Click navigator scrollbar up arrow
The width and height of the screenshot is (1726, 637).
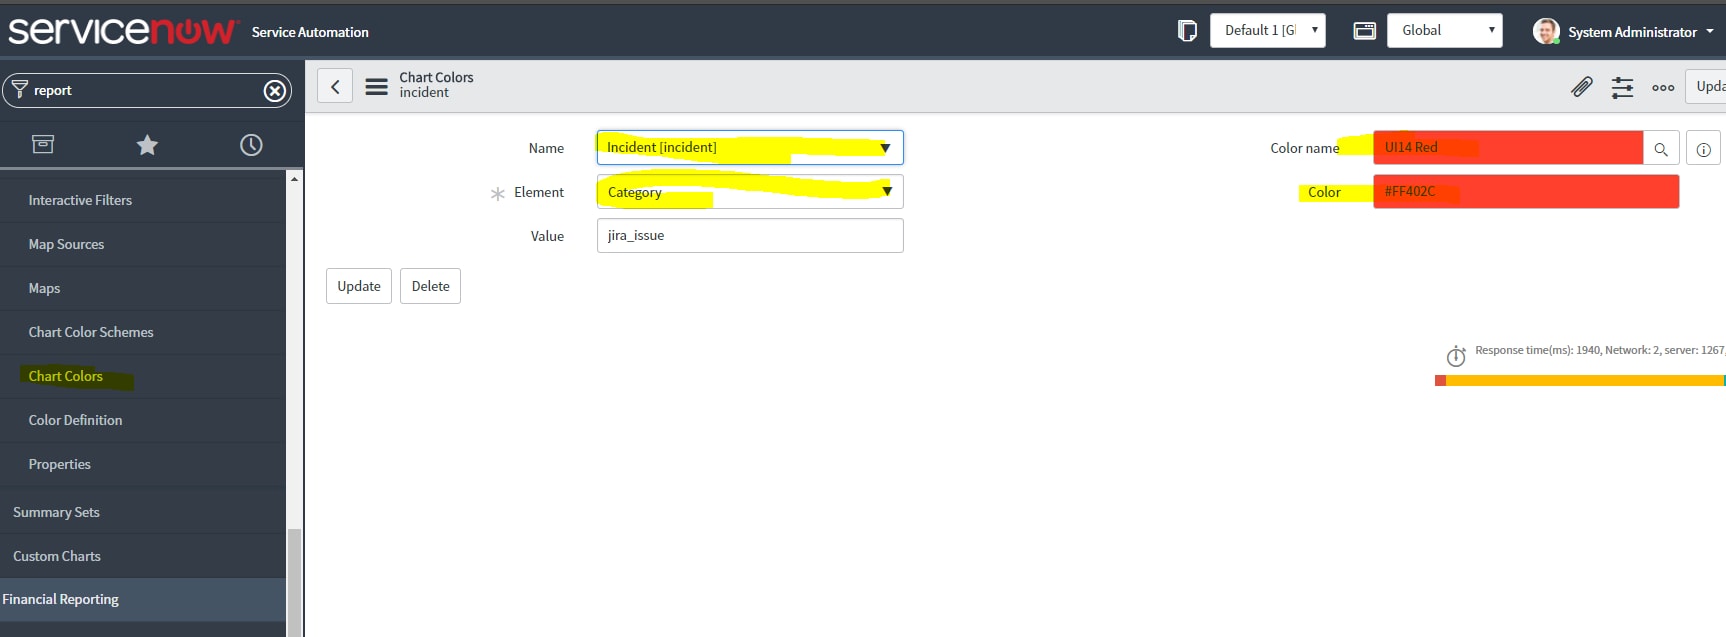294,179
